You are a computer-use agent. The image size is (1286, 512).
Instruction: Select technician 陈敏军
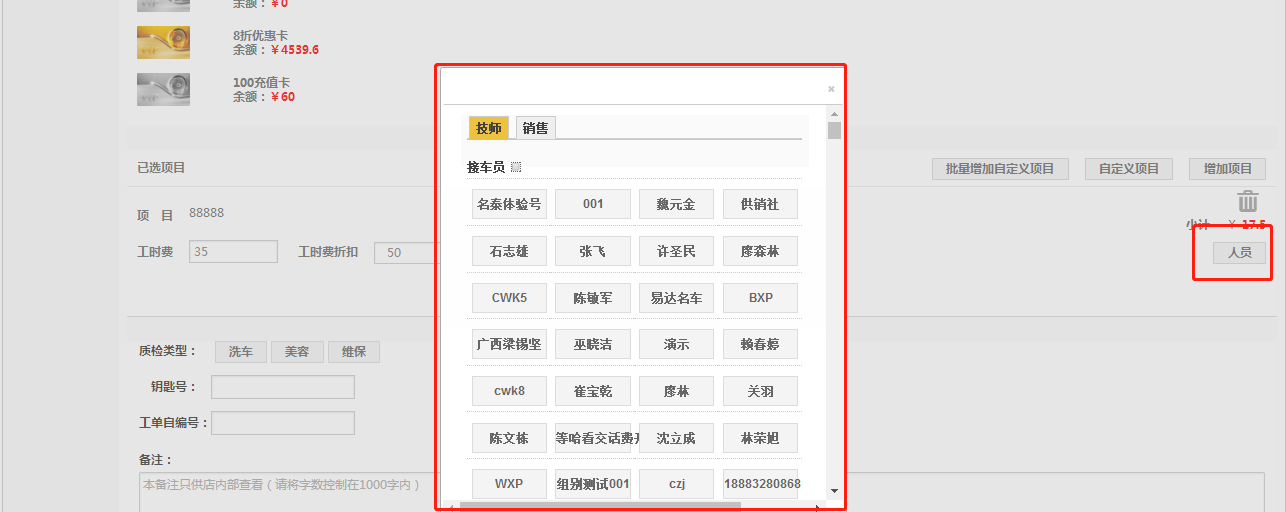point(592,298)
